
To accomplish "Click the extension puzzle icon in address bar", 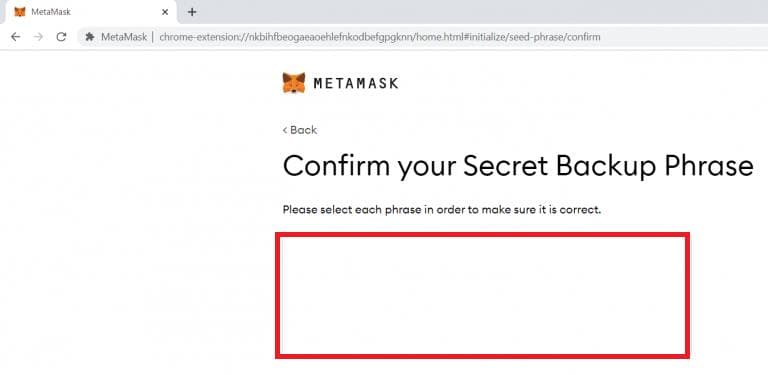I will 90,37.
